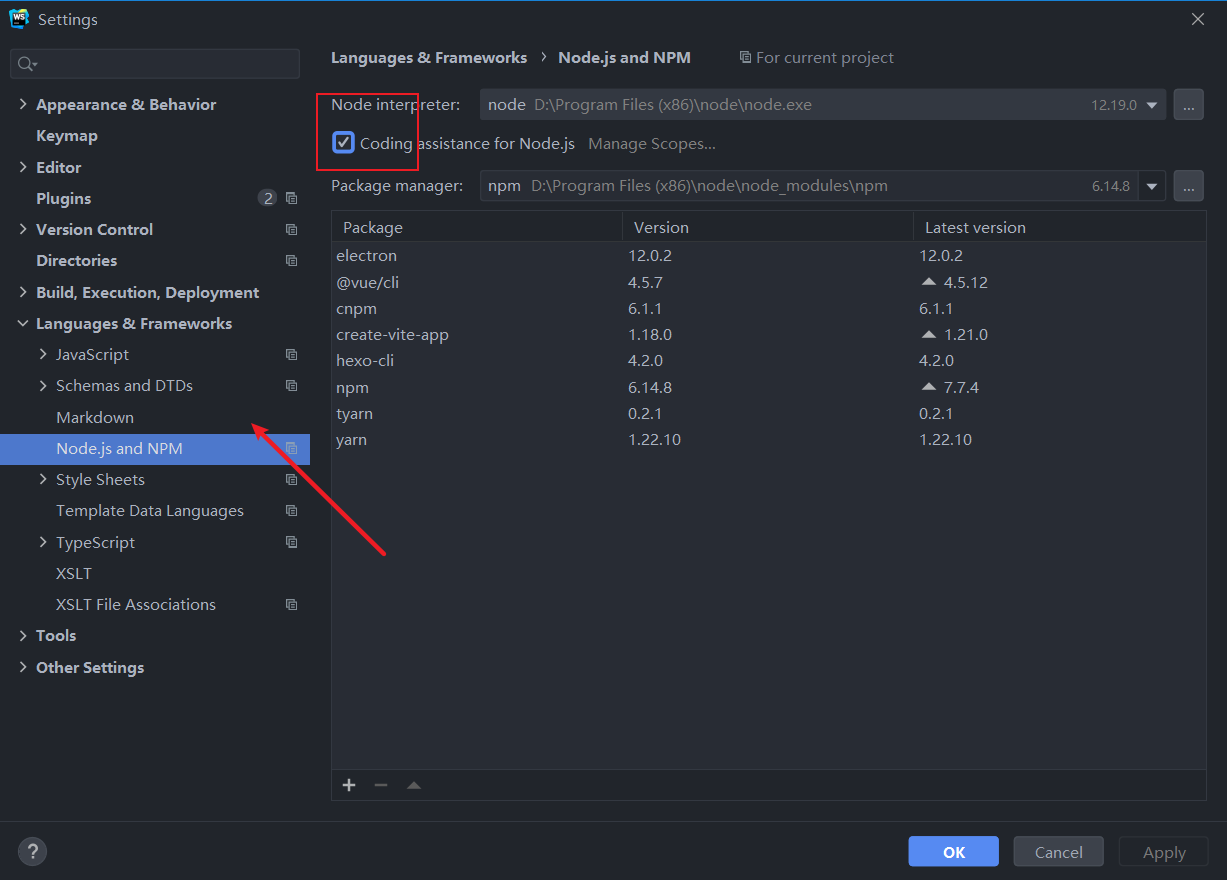Image resolution: width=1227 pixels, height=880 pixels.
Task: Click project icon beside Version Control
Action: [291, 229]
